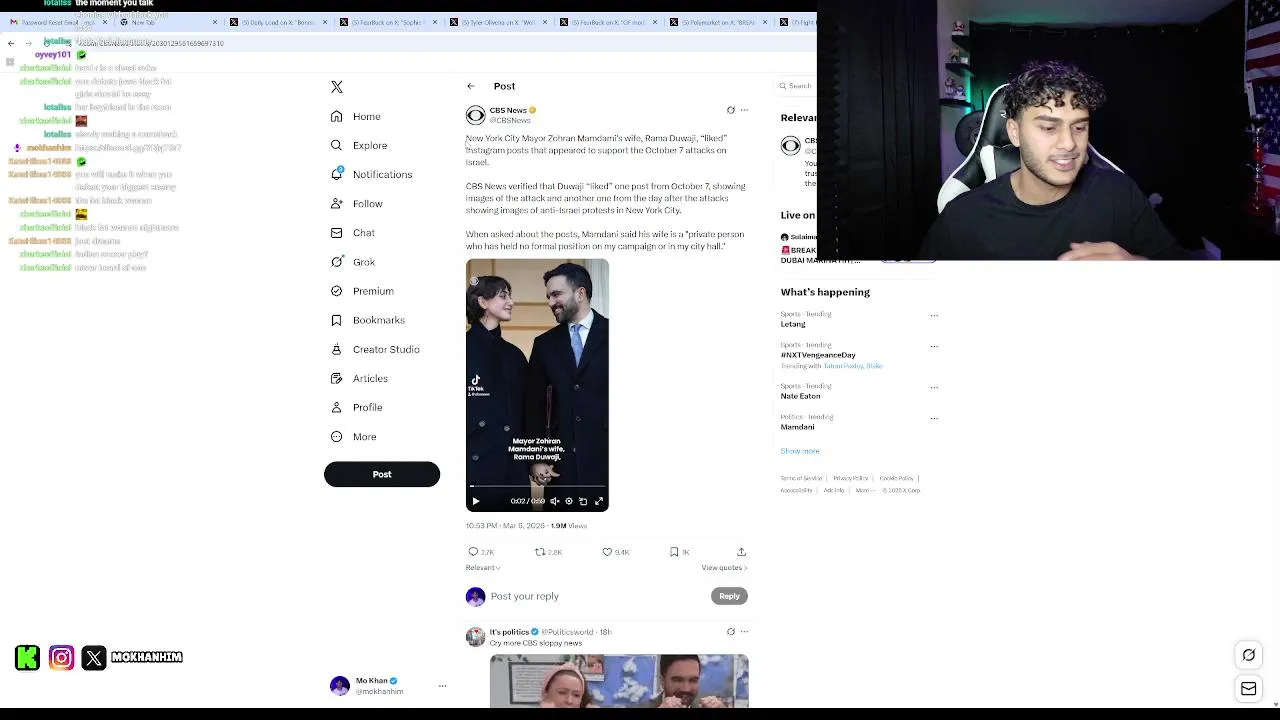The width and height of the screenshot is (1280, 720).
Task: Open the image in It's politics reply
Action: pyautogui.click(x=619, y=681)
